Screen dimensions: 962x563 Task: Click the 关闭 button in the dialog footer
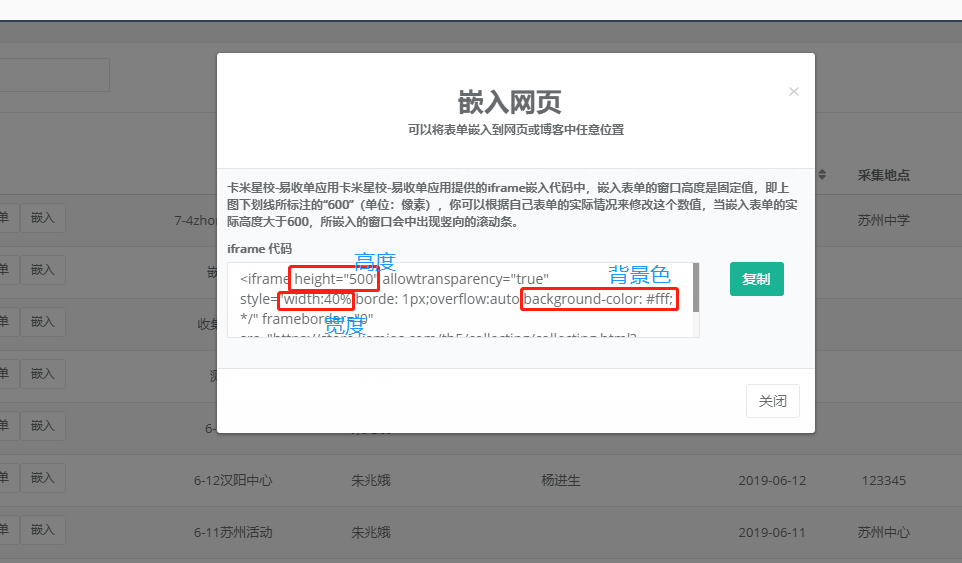772,401
